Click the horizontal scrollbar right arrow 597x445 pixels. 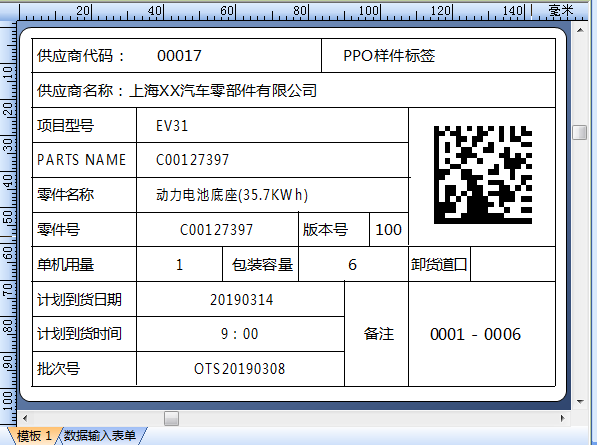coord(563,418)
